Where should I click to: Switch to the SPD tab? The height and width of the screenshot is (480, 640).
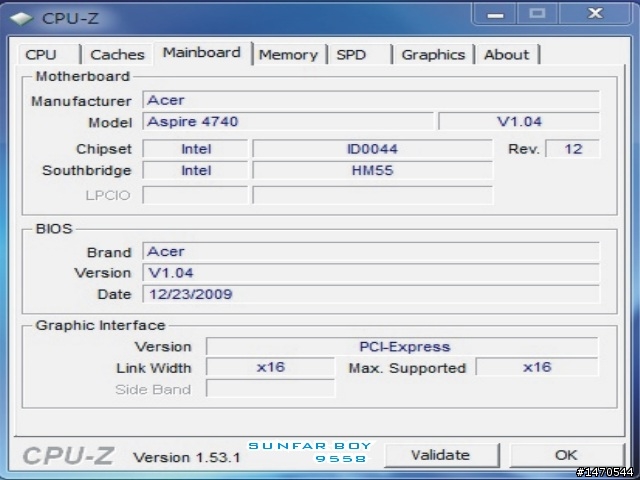(359, 54)
